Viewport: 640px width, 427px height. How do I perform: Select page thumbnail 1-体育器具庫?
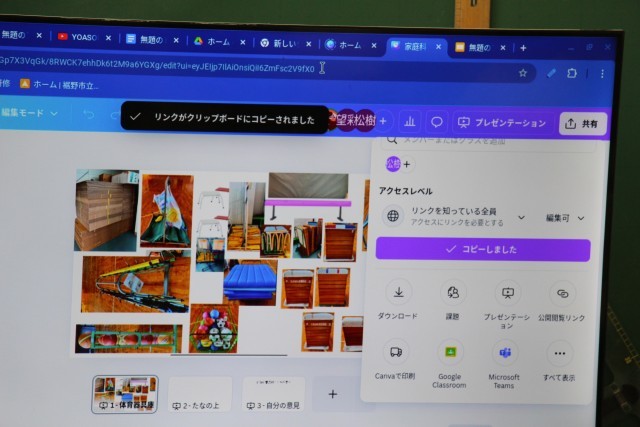[124, 394]
